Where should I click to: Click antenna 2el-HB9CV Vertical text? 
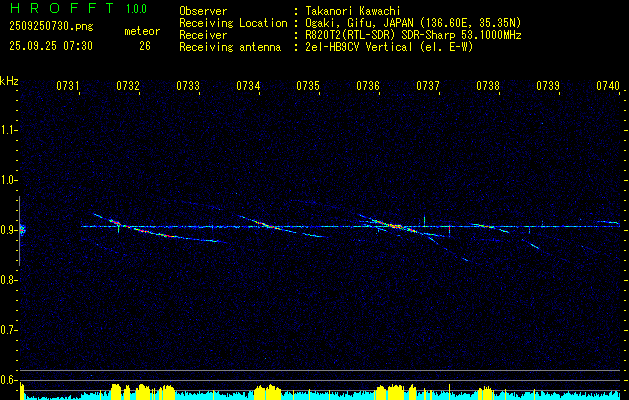click(390, 47)
